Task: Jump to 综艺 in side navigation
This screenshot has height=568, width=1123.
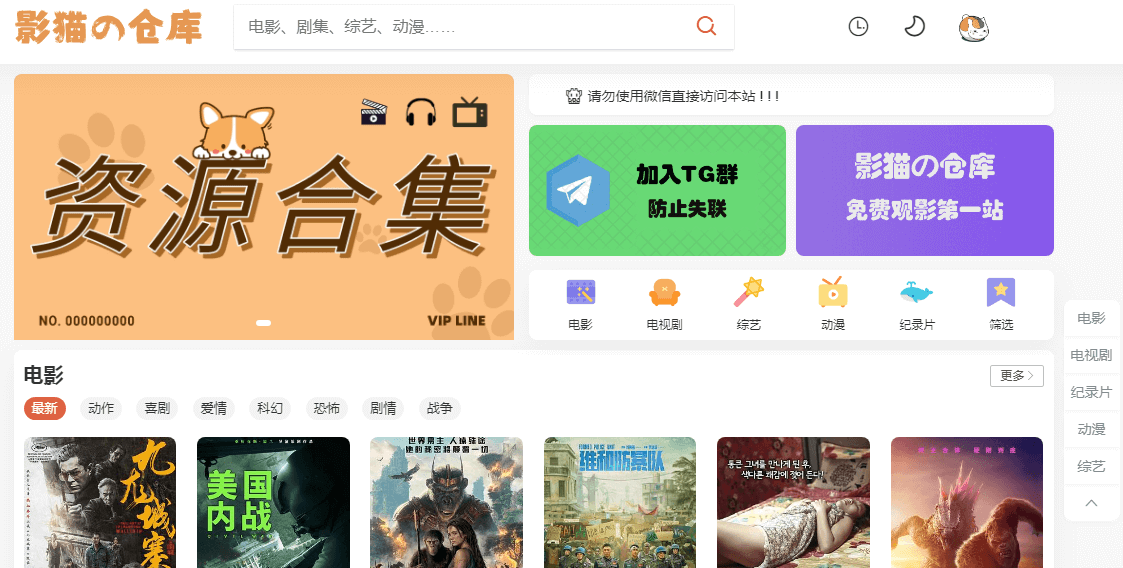Action: click(1091, 467)
